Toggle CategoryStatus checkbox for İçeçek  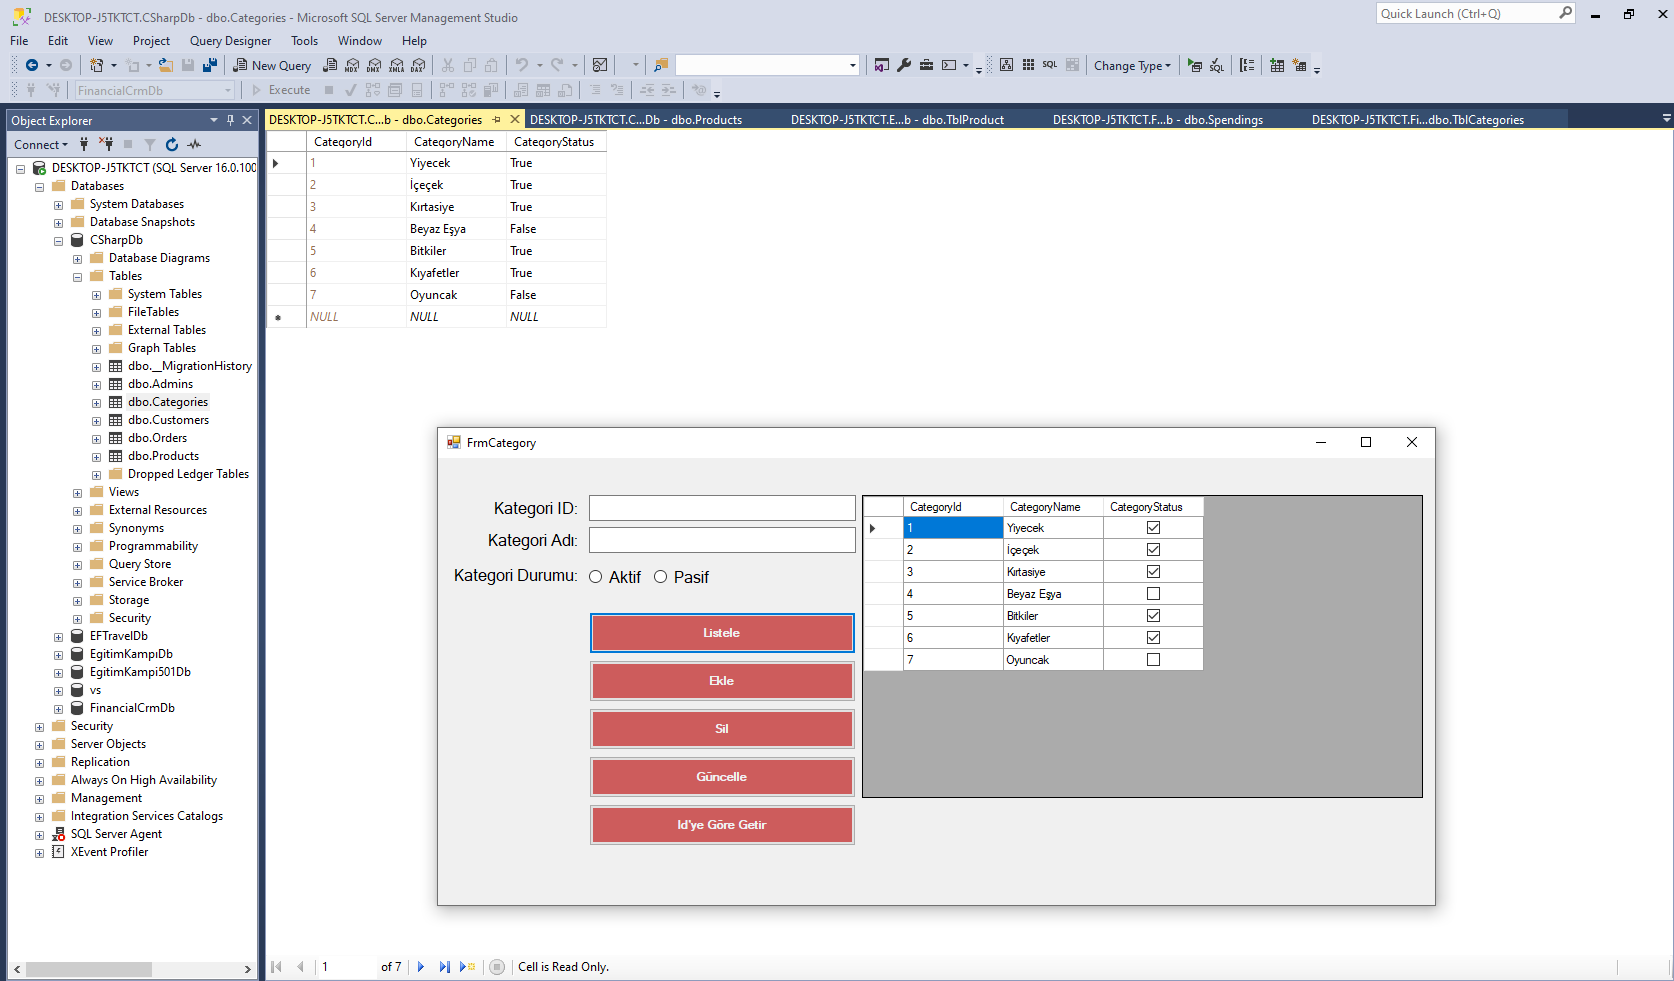pyautogui.click(x=1153, y=550)
